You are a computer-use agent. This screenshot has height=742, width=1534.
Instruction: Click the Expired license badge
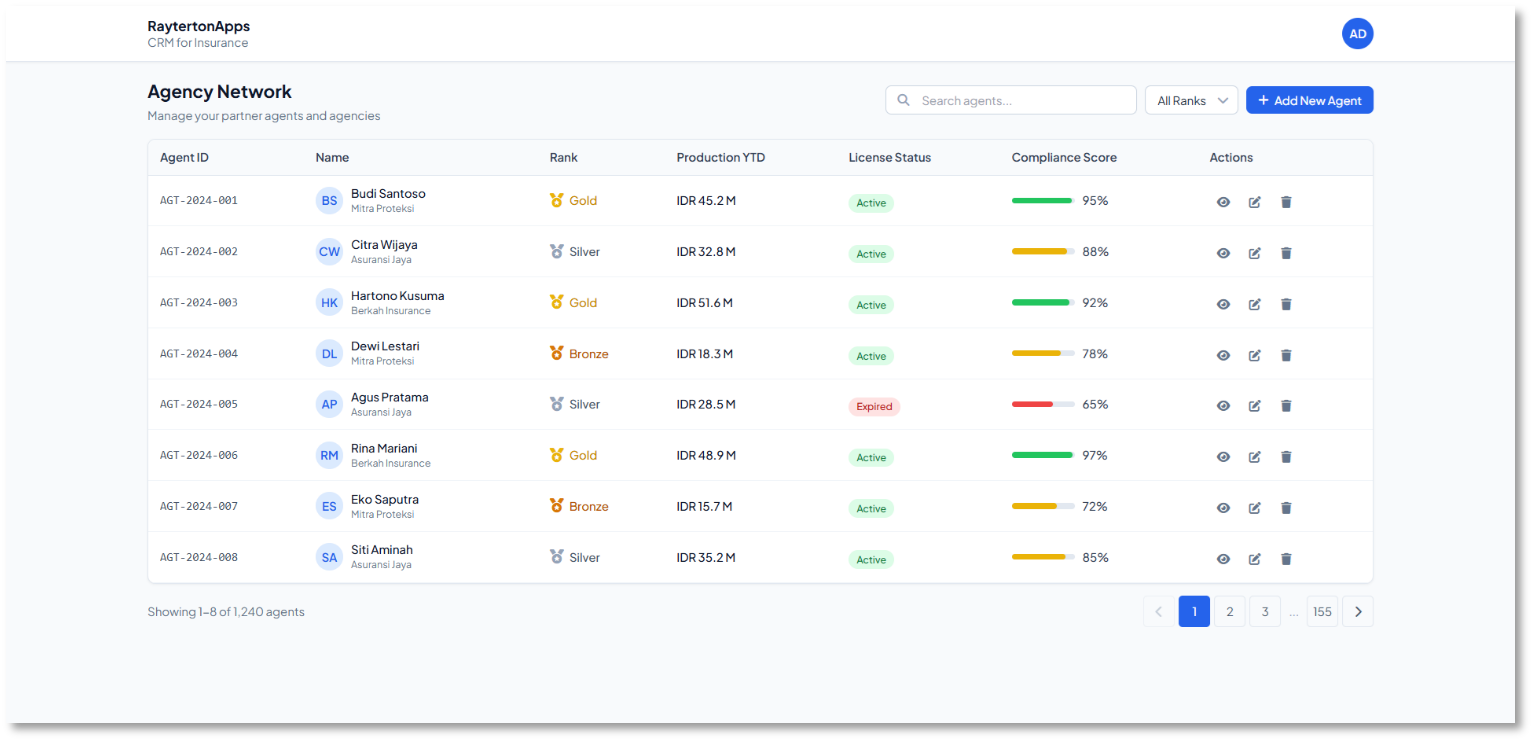(x=874, y=407)
